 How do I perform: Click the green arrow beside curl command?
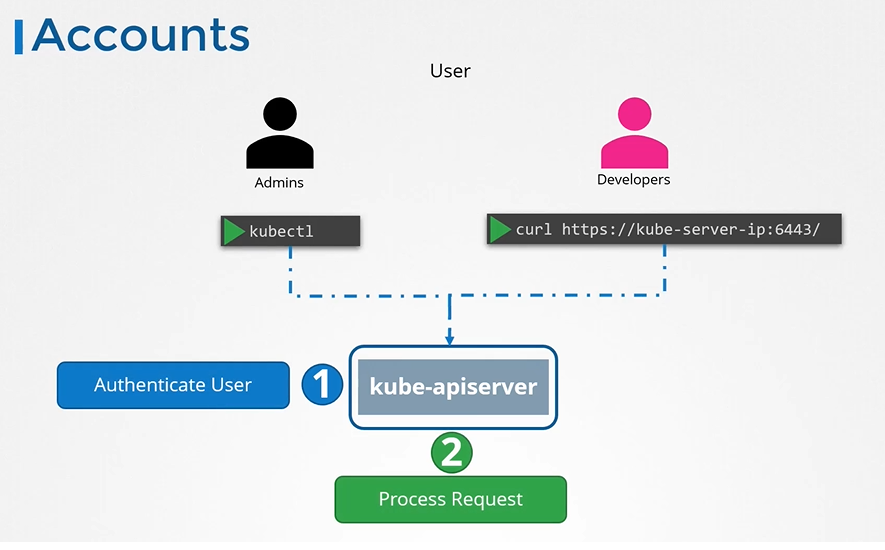[x=500, y=230]
